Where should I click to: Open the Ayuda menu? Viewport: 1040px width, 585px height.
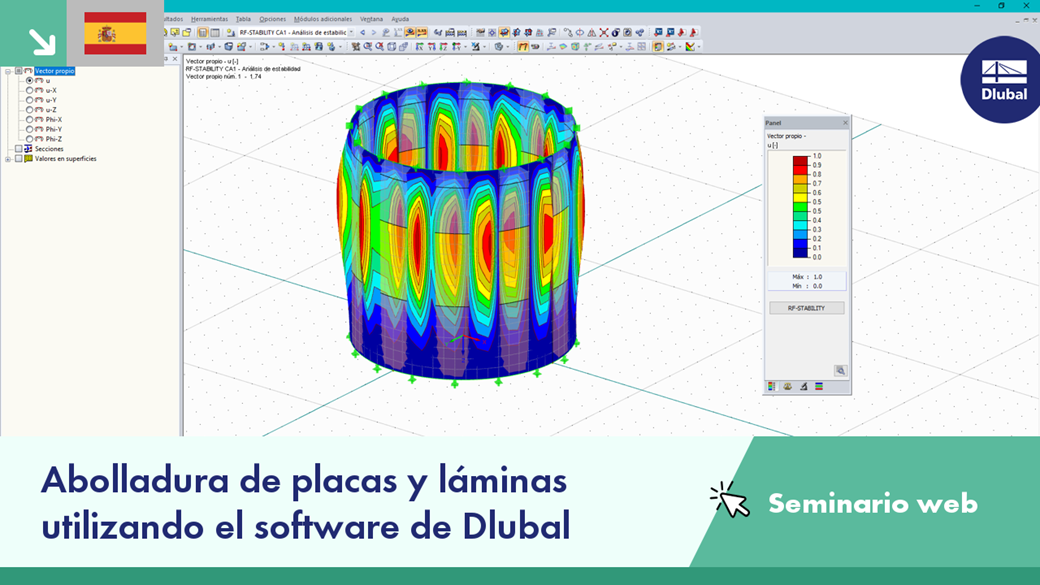pos(400,19)
